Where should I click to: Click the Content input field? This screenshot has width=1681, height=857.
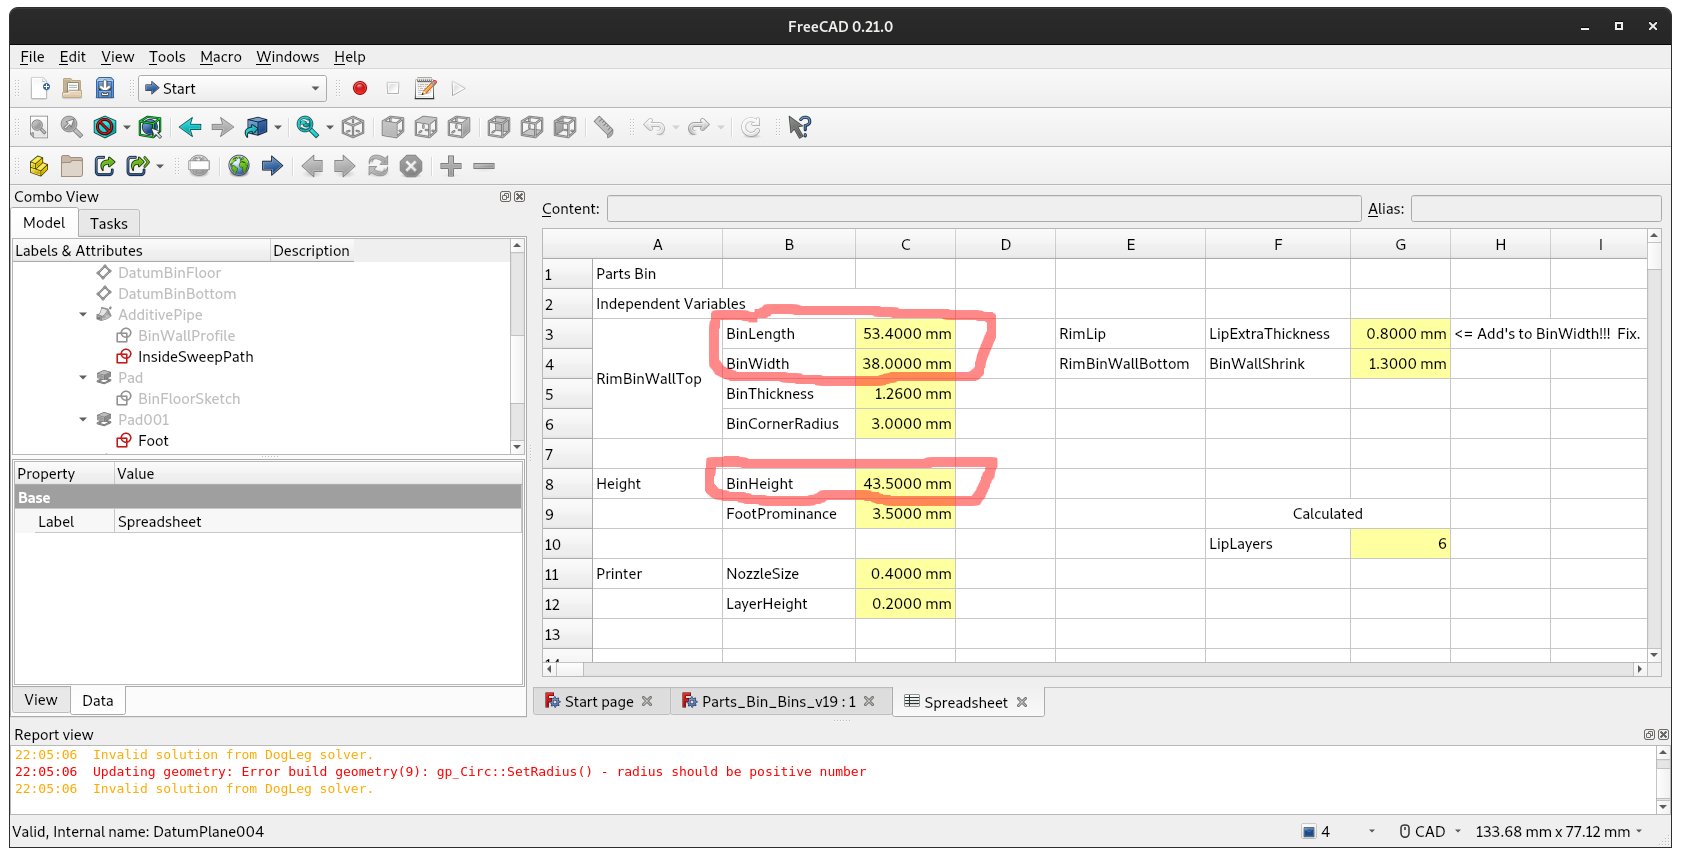pyautogui.click(x=983, y=209)
